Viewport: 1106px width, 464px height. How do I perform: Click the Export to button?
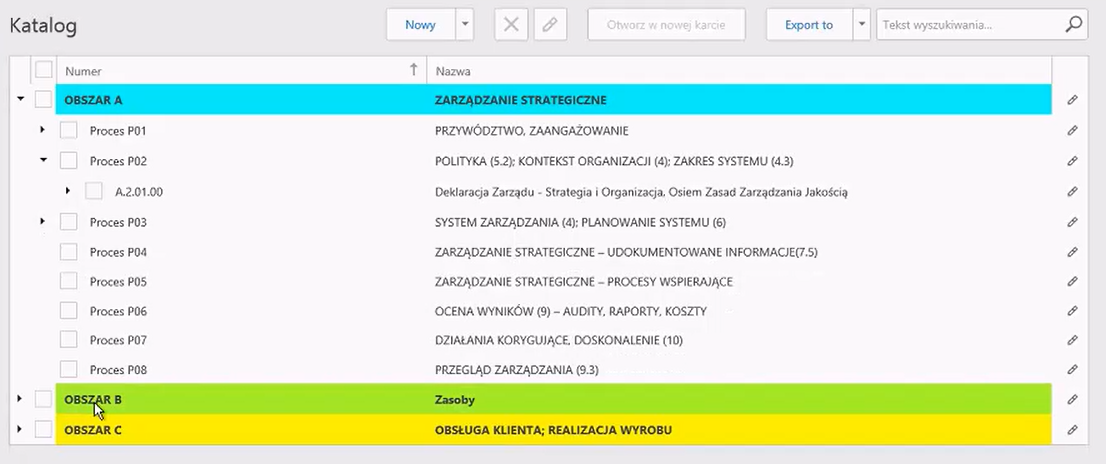coord(809,25)
